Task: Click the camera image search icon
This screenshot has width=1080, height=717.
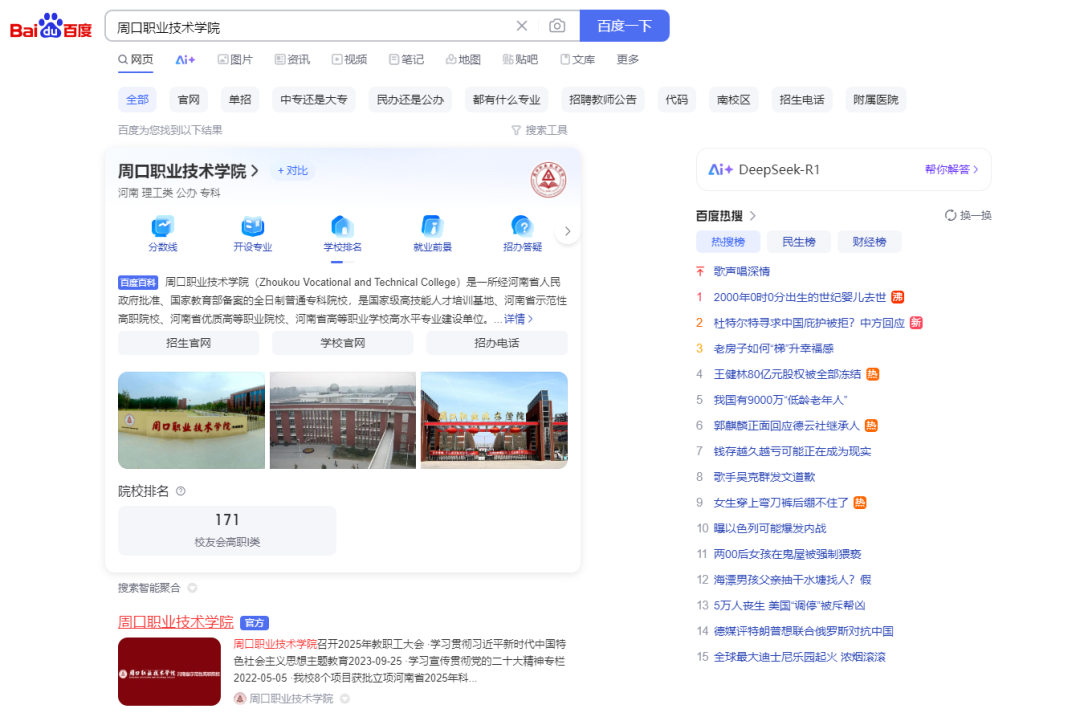Action: [557, 26]
